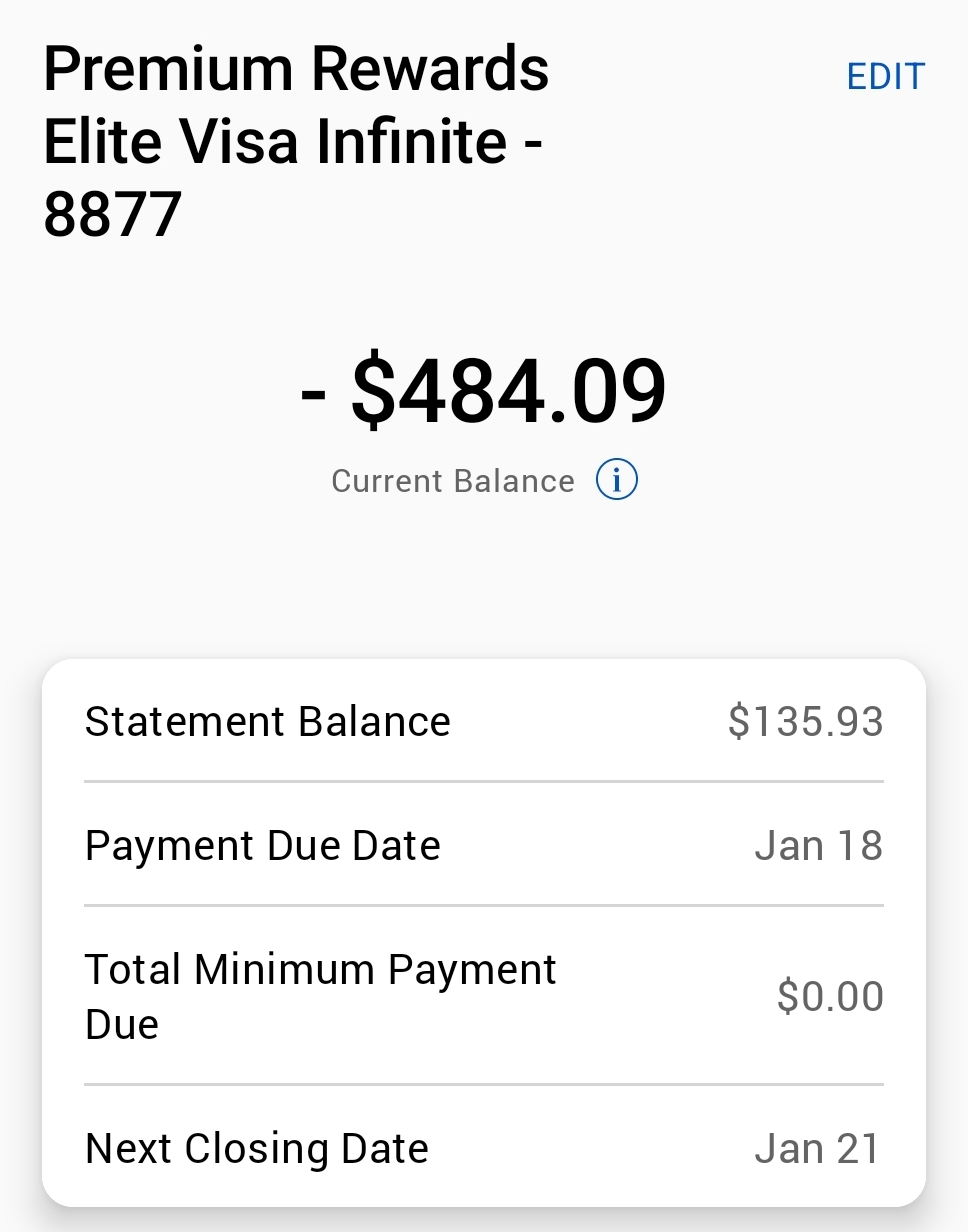Select the Jan 21 closing date value

point(818,1149)
